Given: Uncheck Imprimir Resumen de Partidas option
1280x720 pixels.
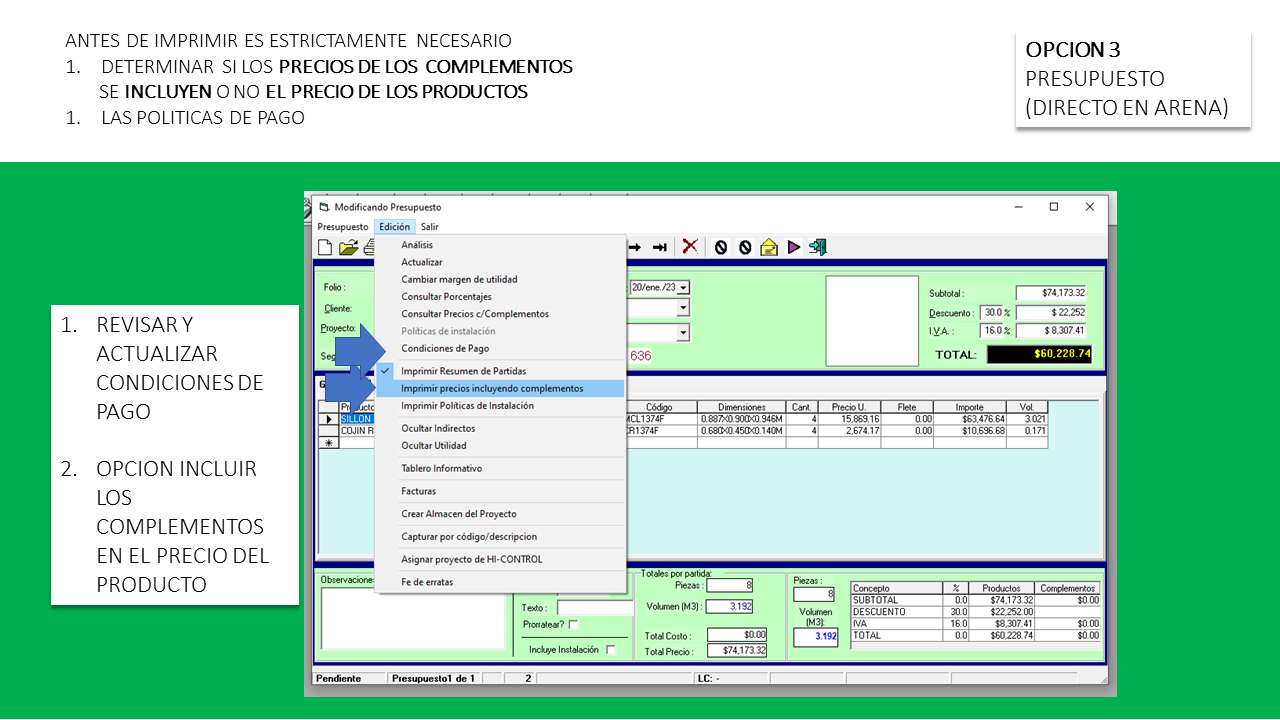Looking at the screenshot, I should [x=463, y=371].
